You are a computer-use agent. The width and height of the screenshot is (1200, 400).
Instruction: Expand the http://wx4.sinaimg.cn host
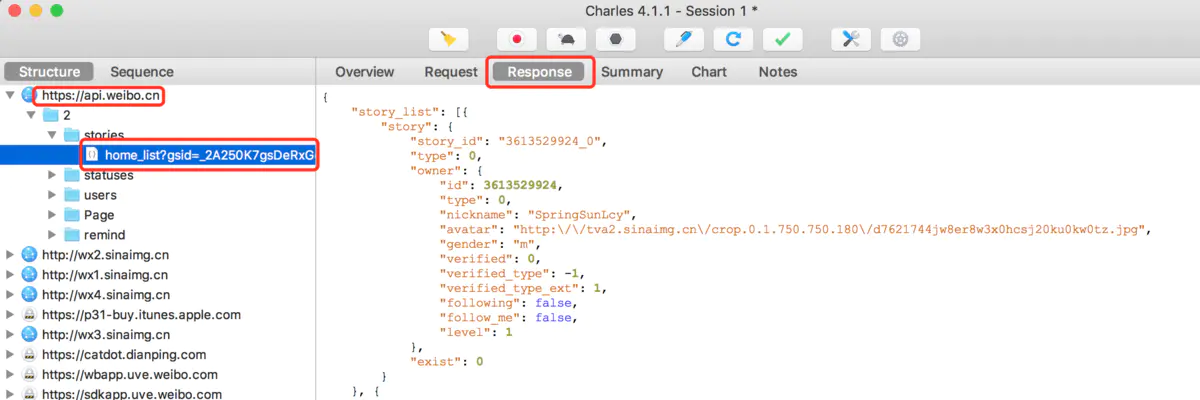(x=10, y=295)
